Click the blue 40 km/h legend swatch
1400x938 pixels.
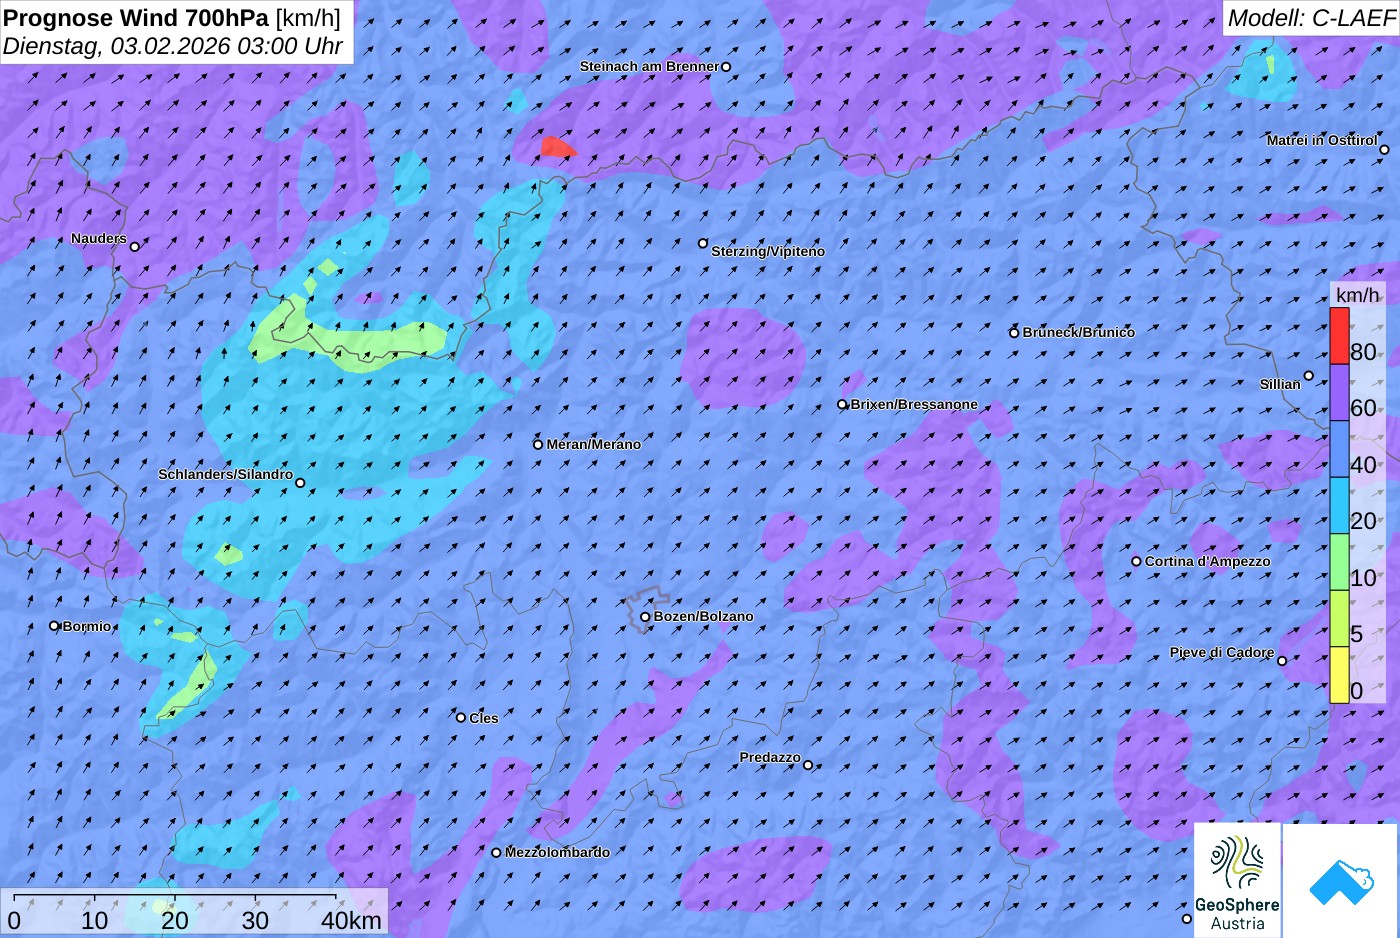click(x=1339, y=449)
